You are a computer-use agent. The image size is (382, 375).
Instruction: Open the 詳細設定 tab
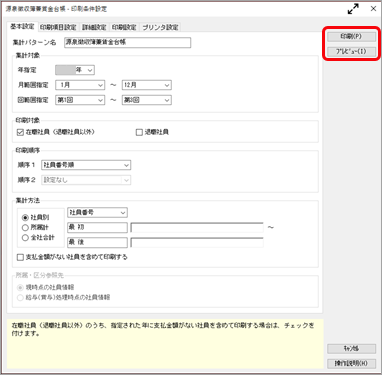pos(94,27)
